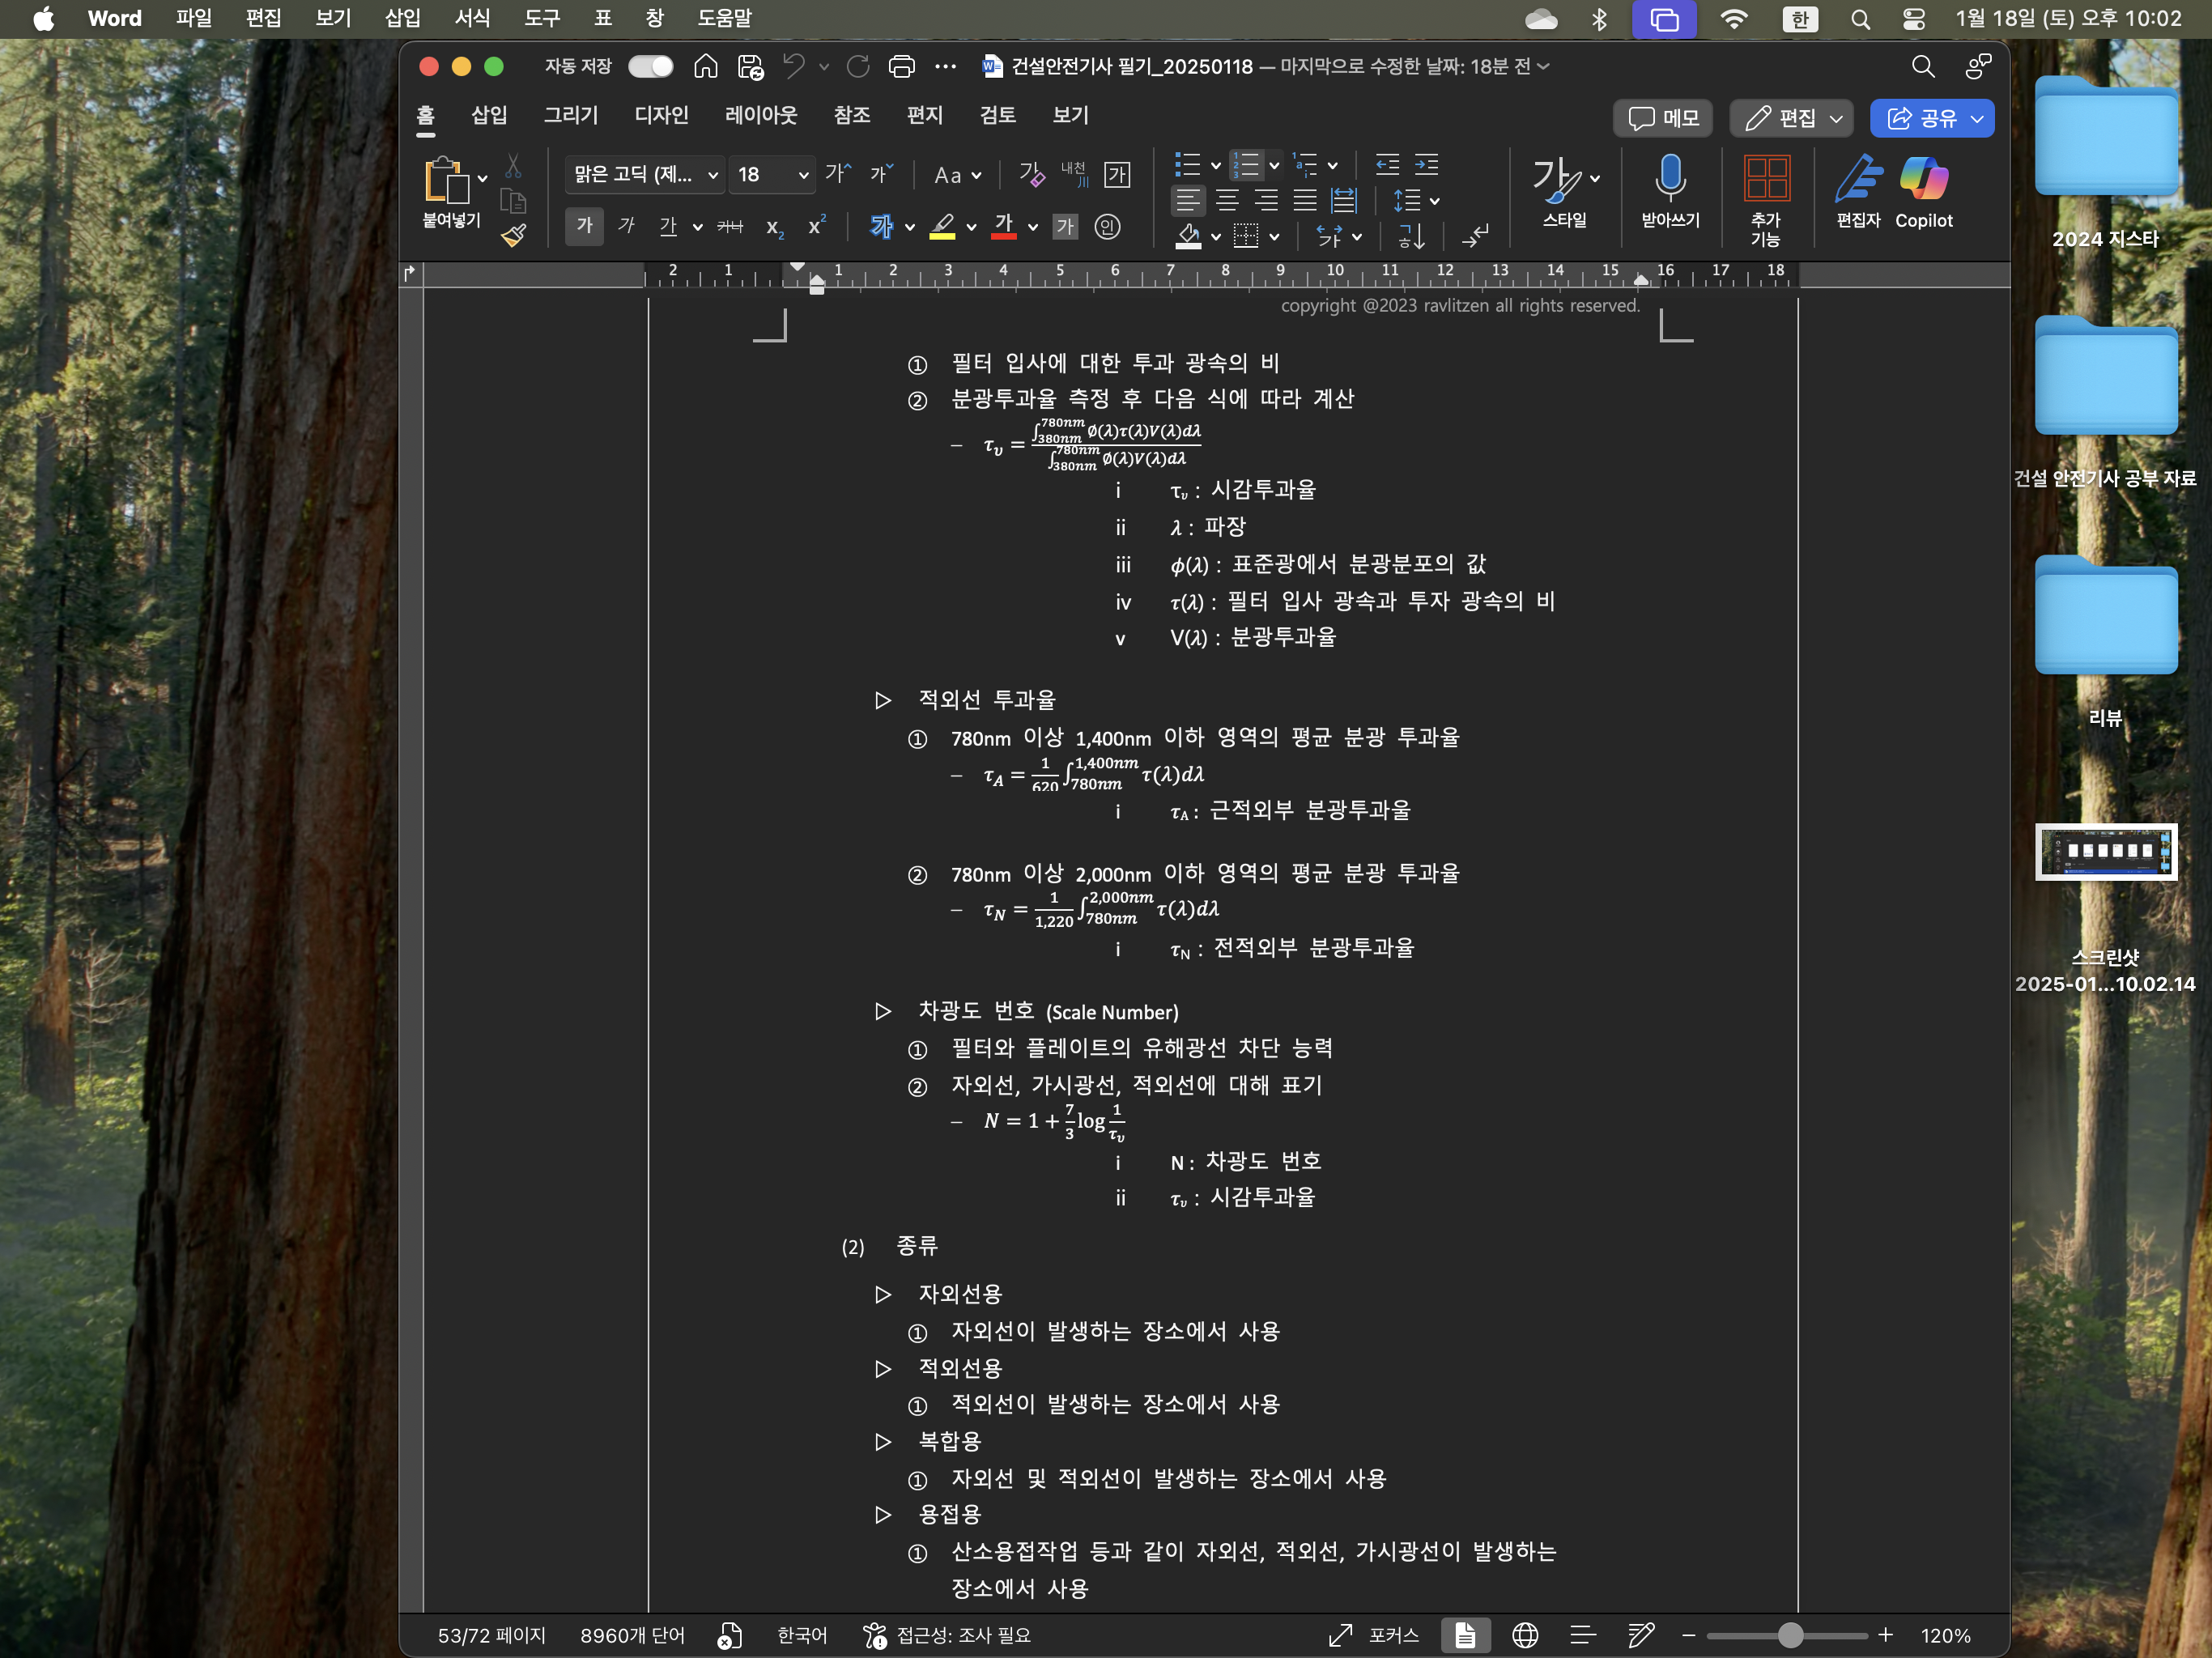Center align the paragraph
Viewport: 2212px width, 1658px height.
pos(1227,201)
